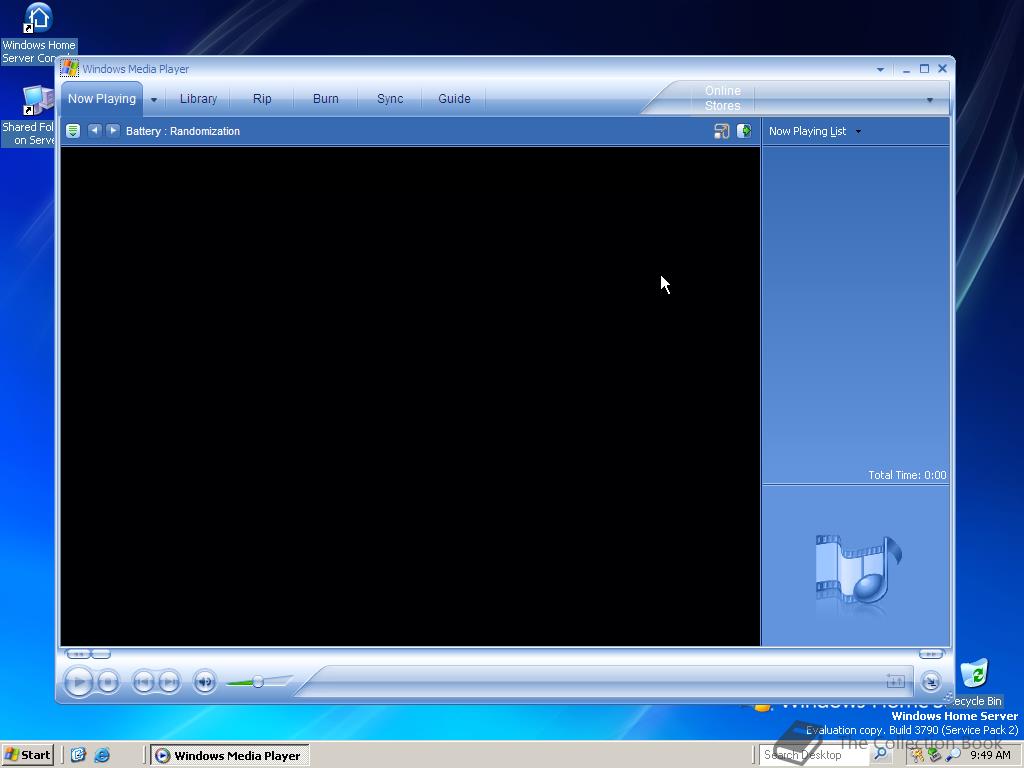The height and width of the screenshot is (768, 1024).
Task: Skip to the previous track
Action: click(x=144, y=682)
